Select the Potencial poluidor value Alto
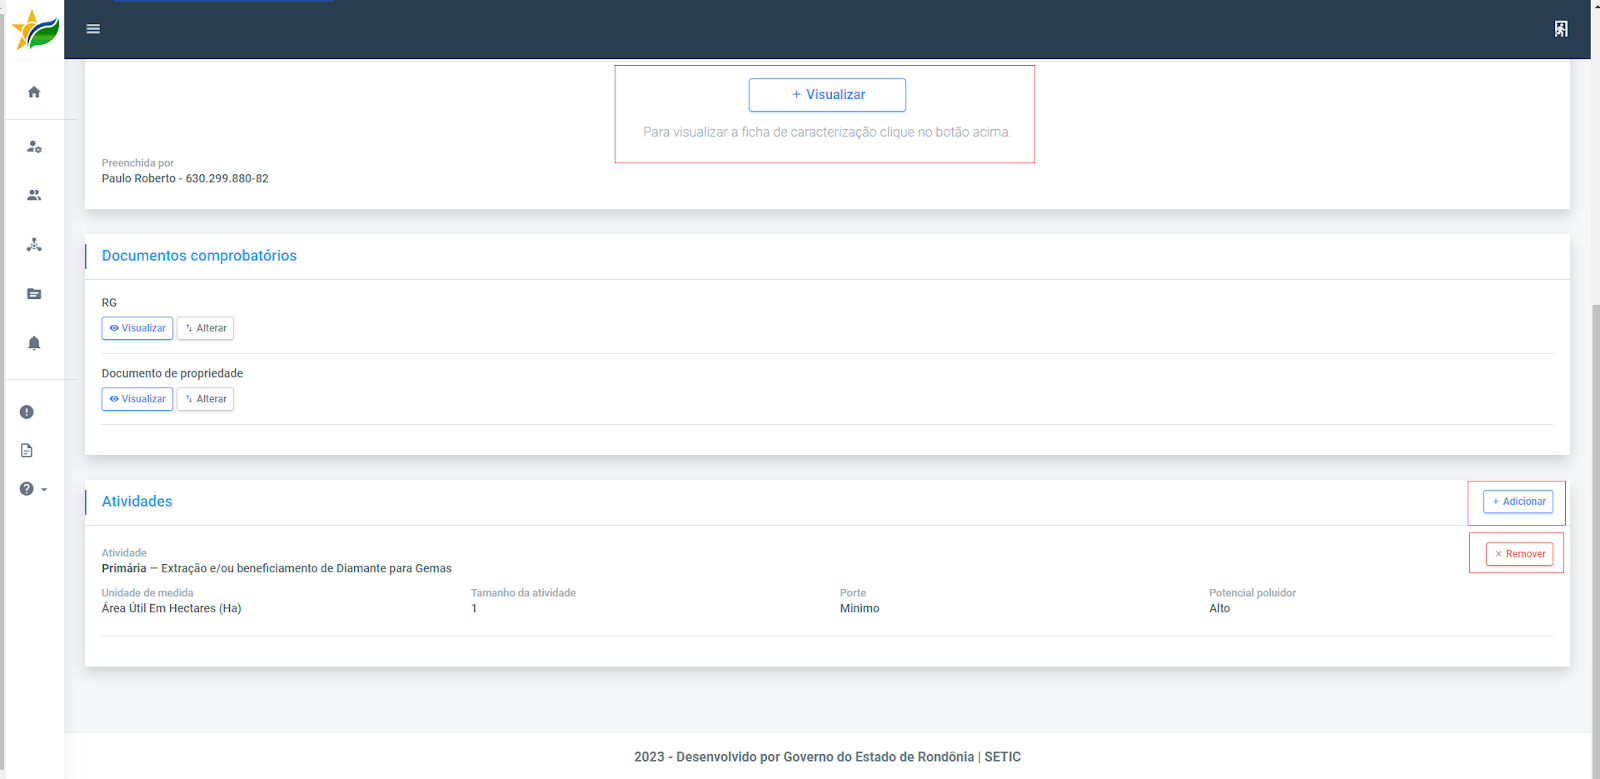 pos(1219,609)
